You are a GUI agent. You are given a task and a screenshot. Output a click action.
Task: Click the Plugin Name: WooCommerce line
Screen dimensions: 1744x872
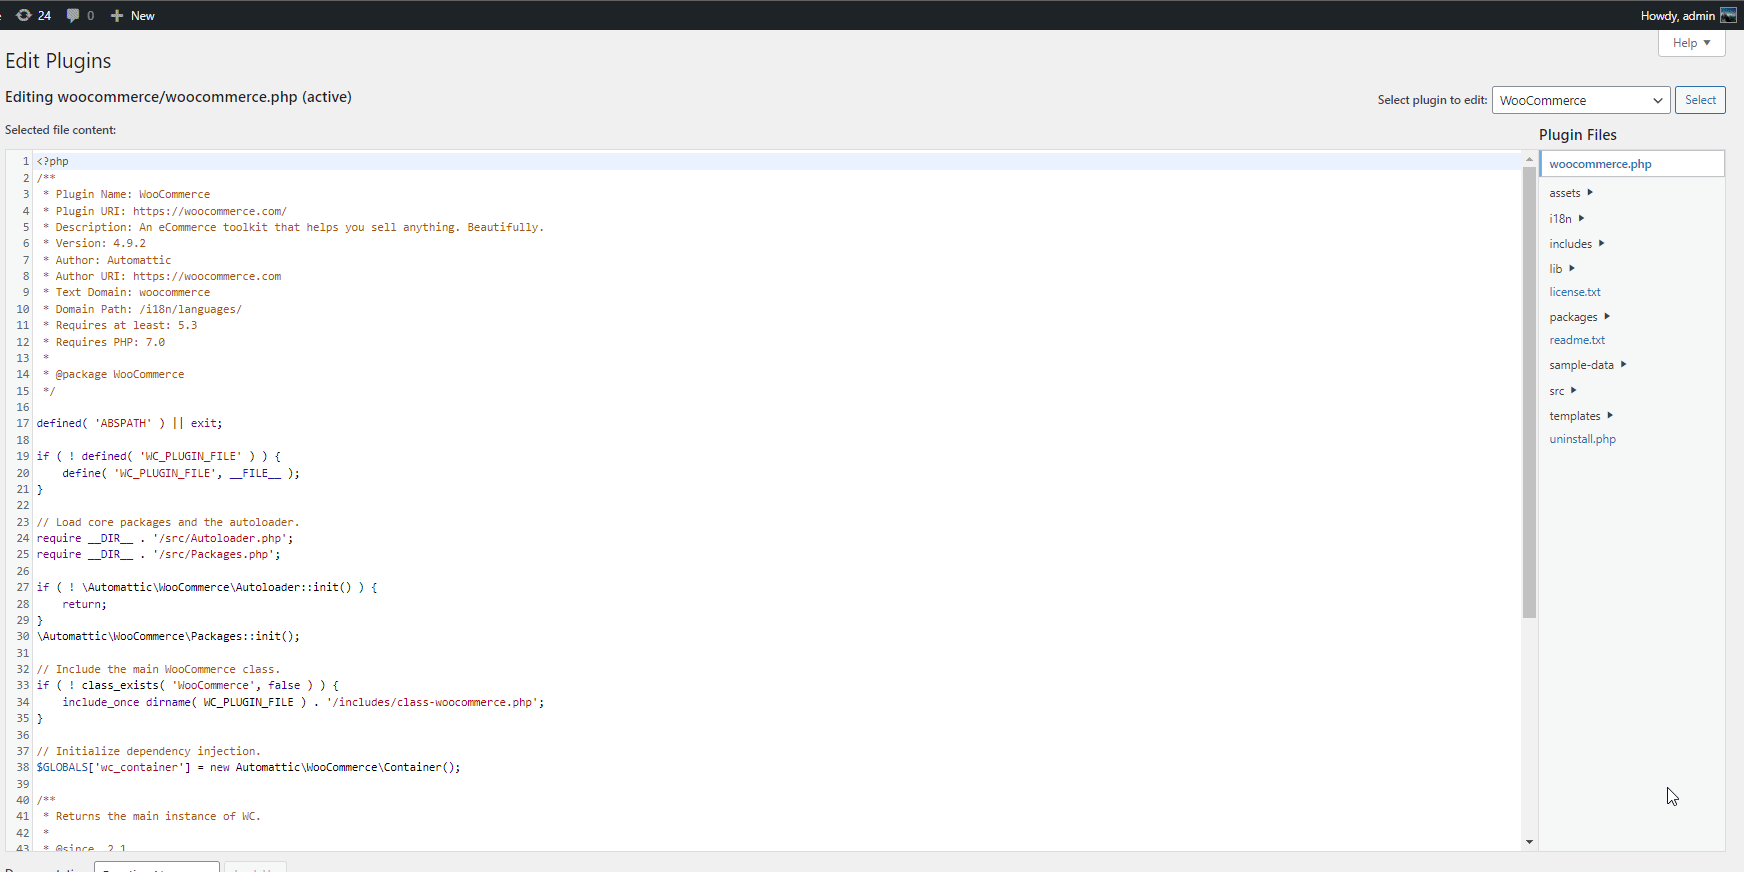(x=126, y=194)
